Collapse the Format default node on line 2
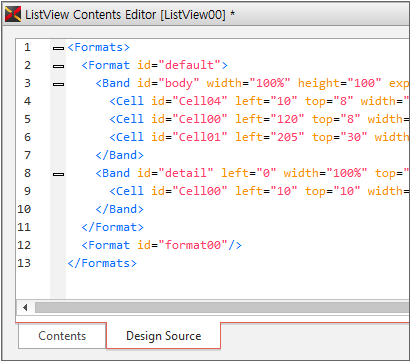Image resolution: width=410 pixels, height=361 pixels. (x=58, y=66)
